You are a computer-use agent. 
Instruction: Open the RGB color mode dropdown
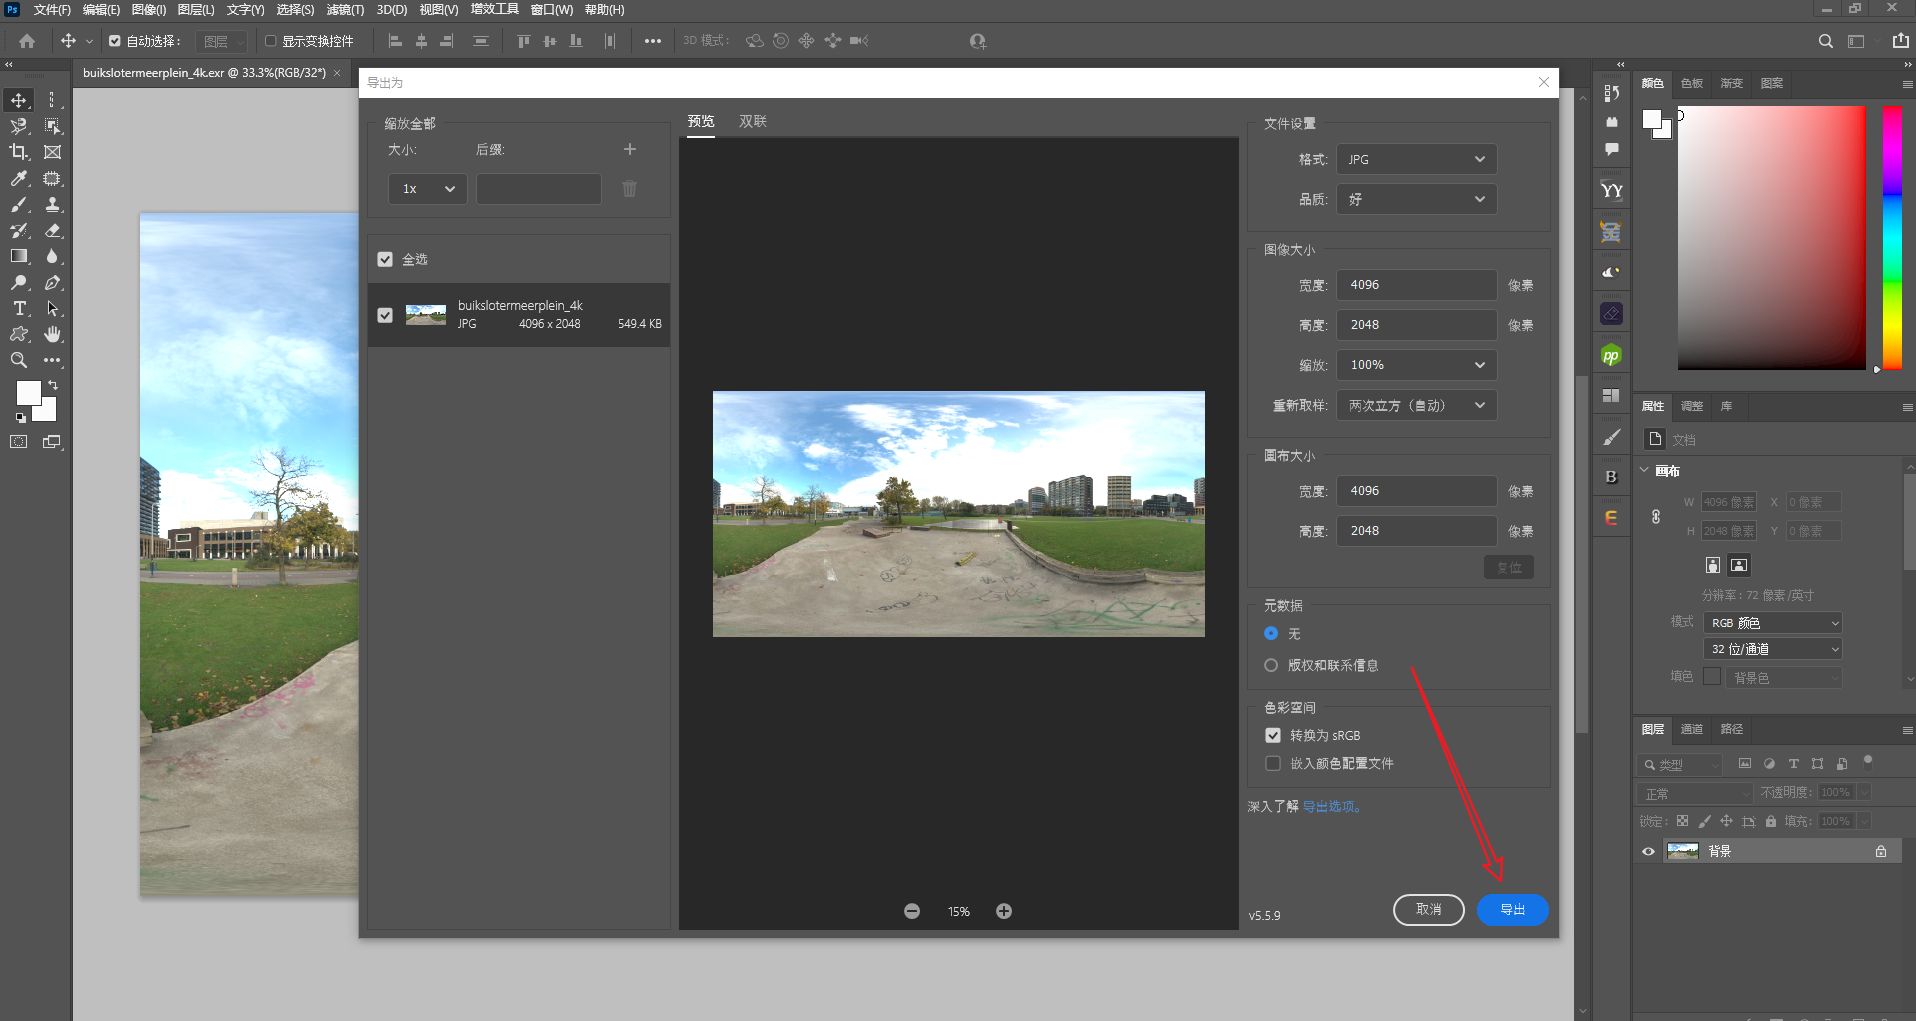pos(1773,623)
